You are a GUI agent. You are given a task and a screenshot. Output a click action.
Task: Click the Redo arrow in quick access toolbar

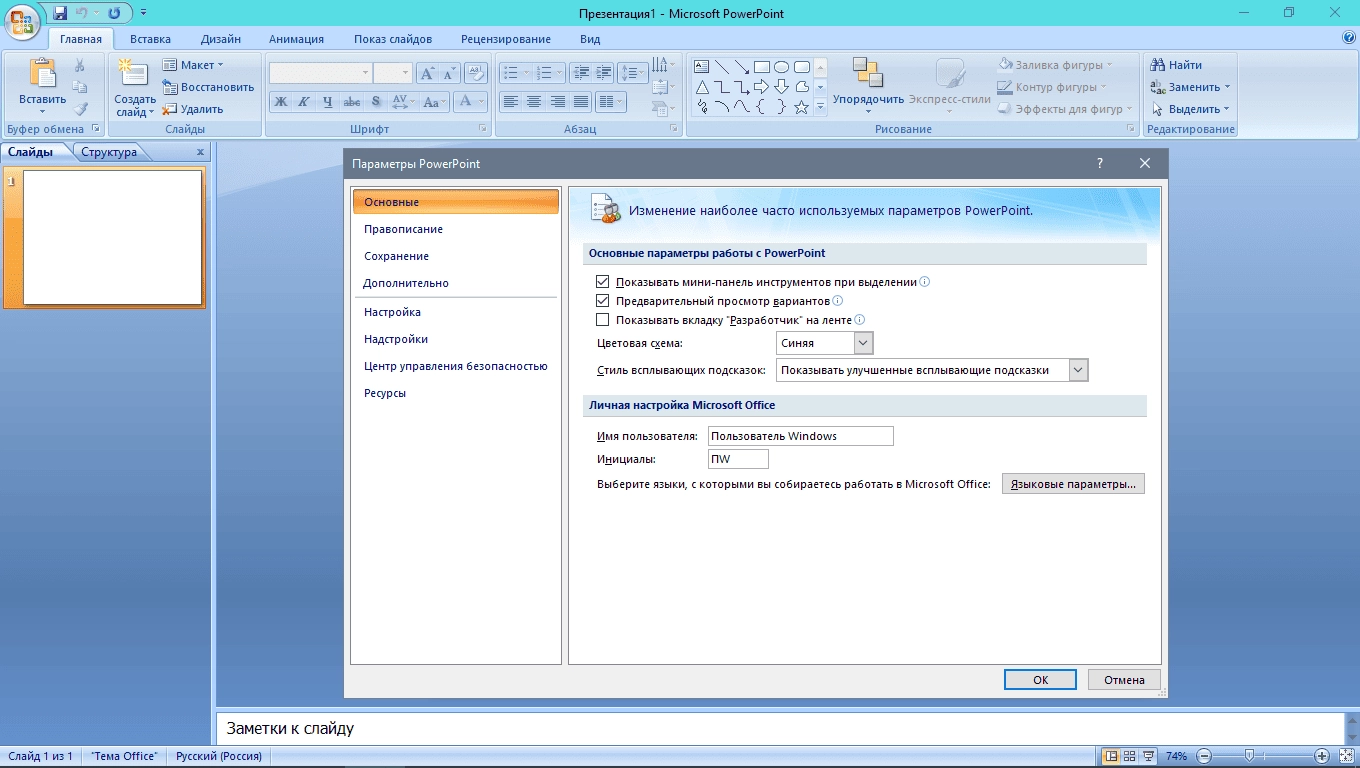click(x=113, y=13)
